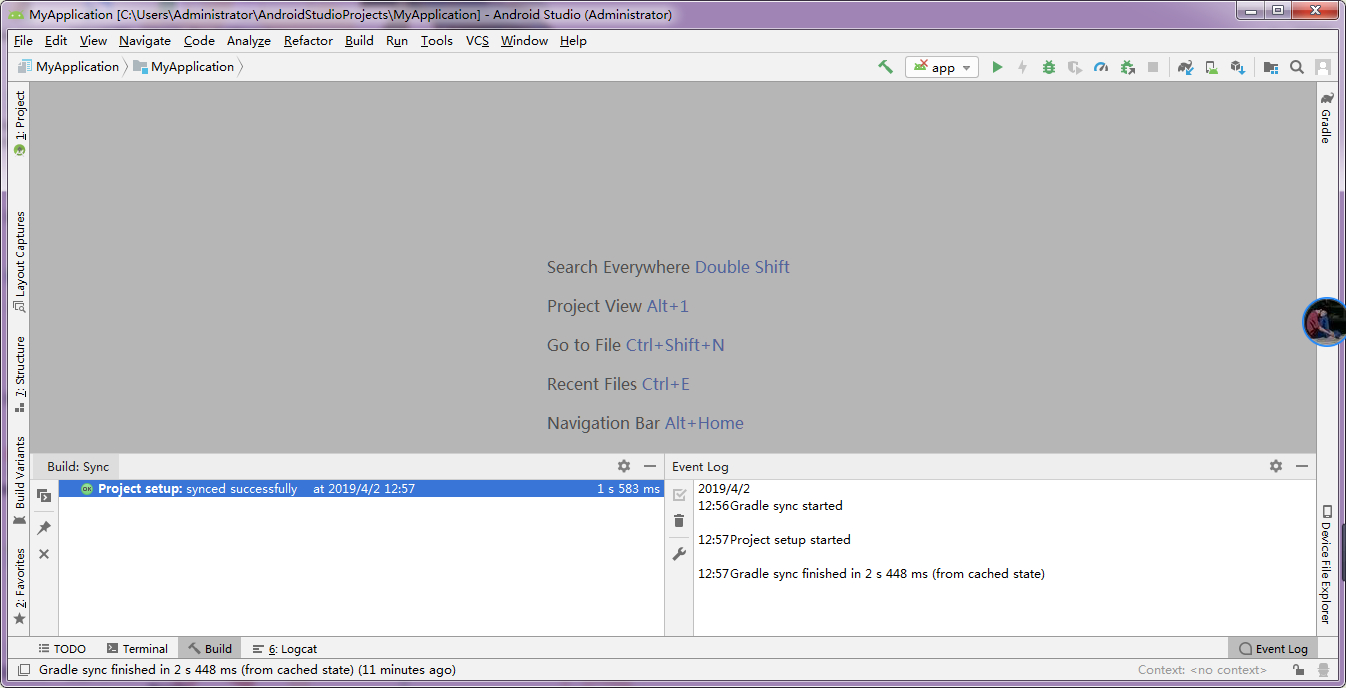Open the Layout Captures side tab
The width and height of the screenshot is (1346, 688).
(19, 261)
